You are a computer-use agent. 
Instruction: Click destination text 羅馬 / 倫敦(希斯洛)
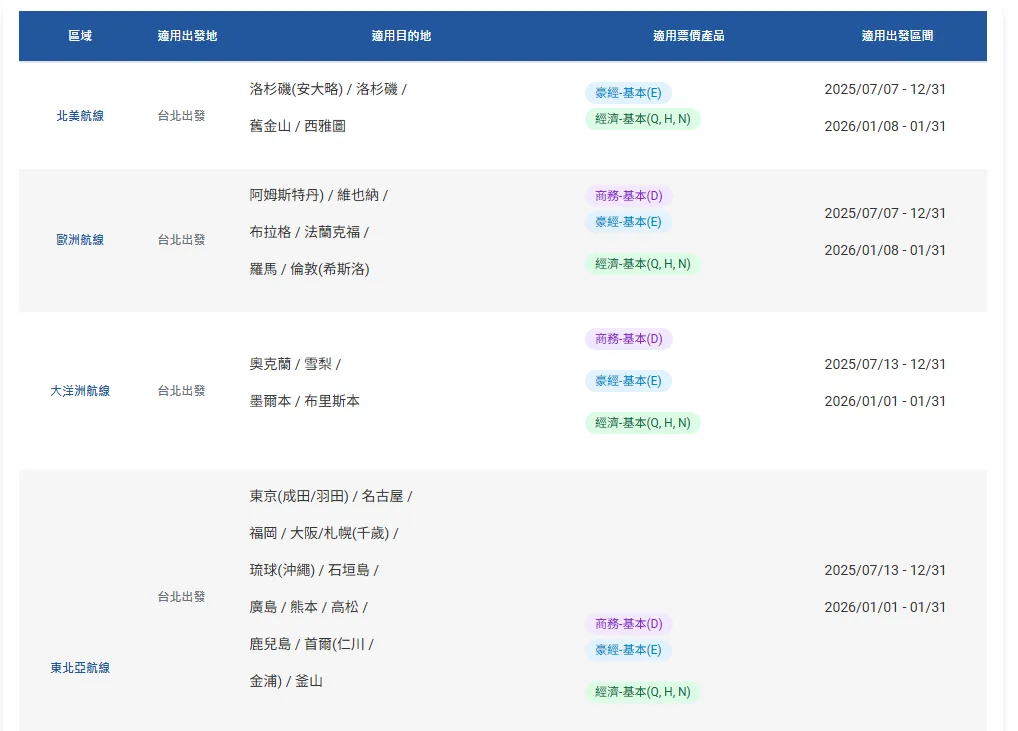coord(310,269)
